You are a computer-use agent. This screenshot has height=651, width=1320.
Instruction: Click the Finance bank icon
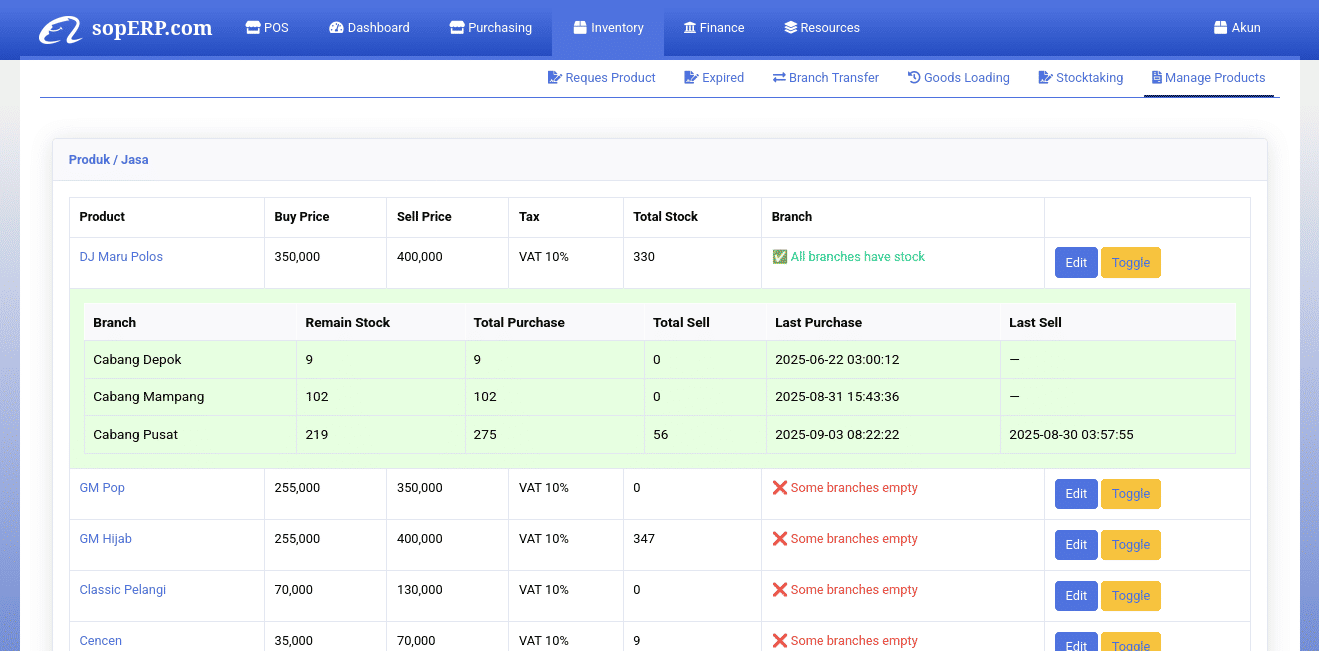[x=690, y=28]
